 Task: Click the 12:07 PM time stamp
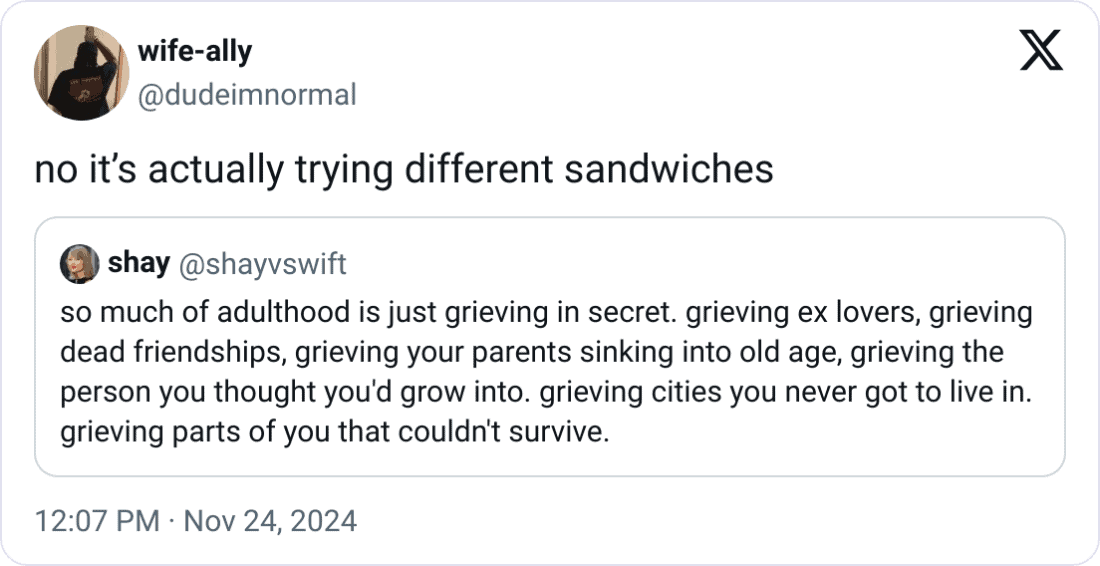(x=98, y=521)
